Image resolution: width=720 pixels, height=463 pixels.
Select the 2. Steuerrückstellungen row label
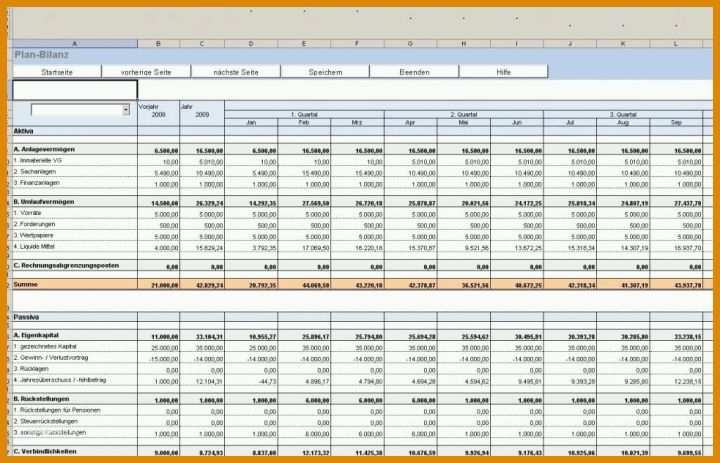pyautogui.click(x=45, y=421)
